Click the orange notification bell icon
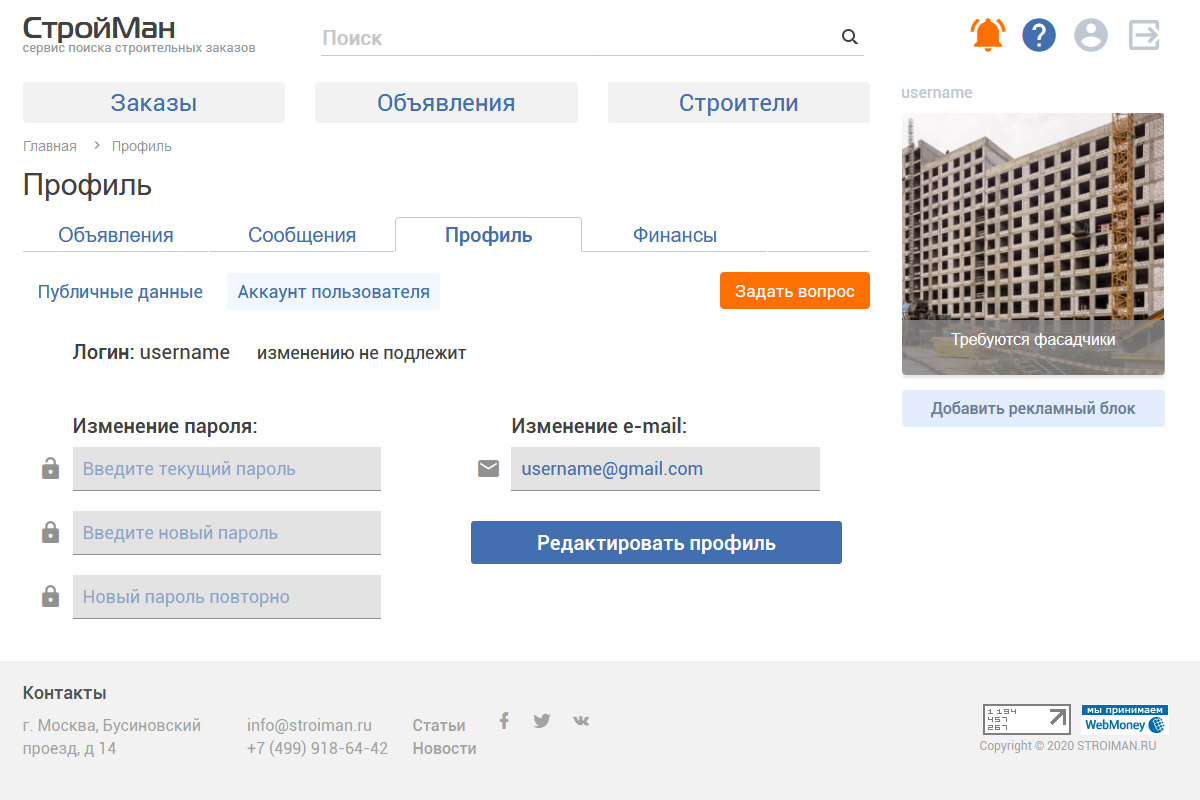This screenshot has height=800, width=1200. click(988, 36)
